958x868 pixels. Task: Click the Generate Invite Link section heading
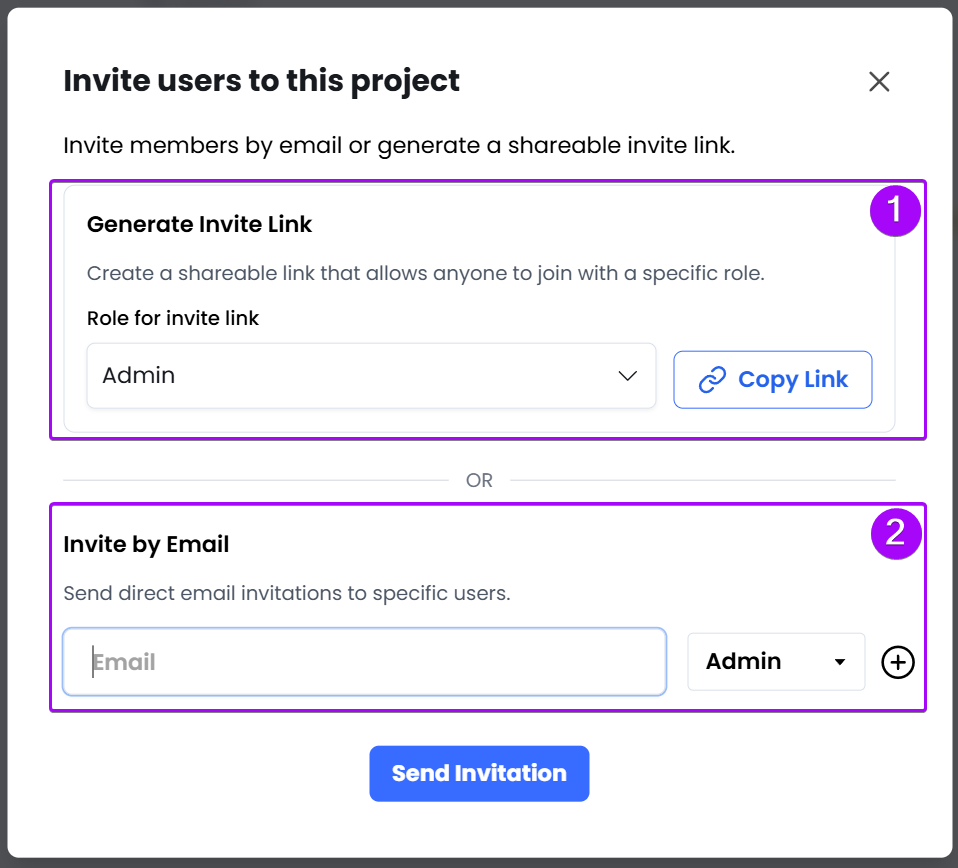coord(199,224)
